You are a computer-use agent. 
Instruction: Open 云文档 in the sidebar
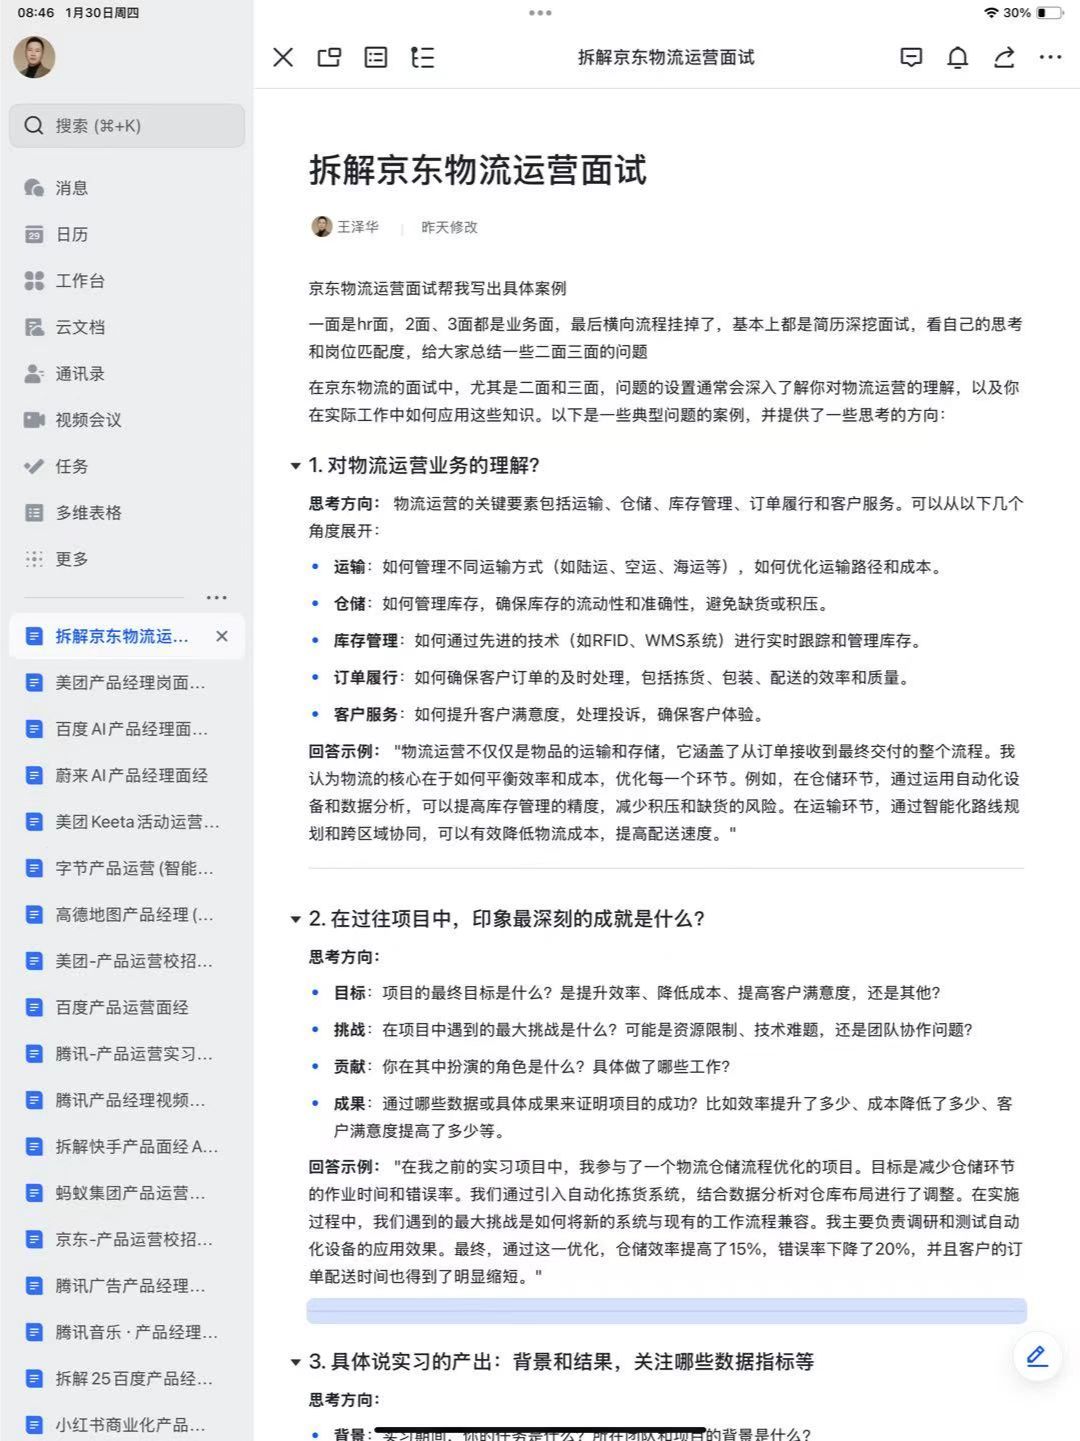(x=127, y=327)
